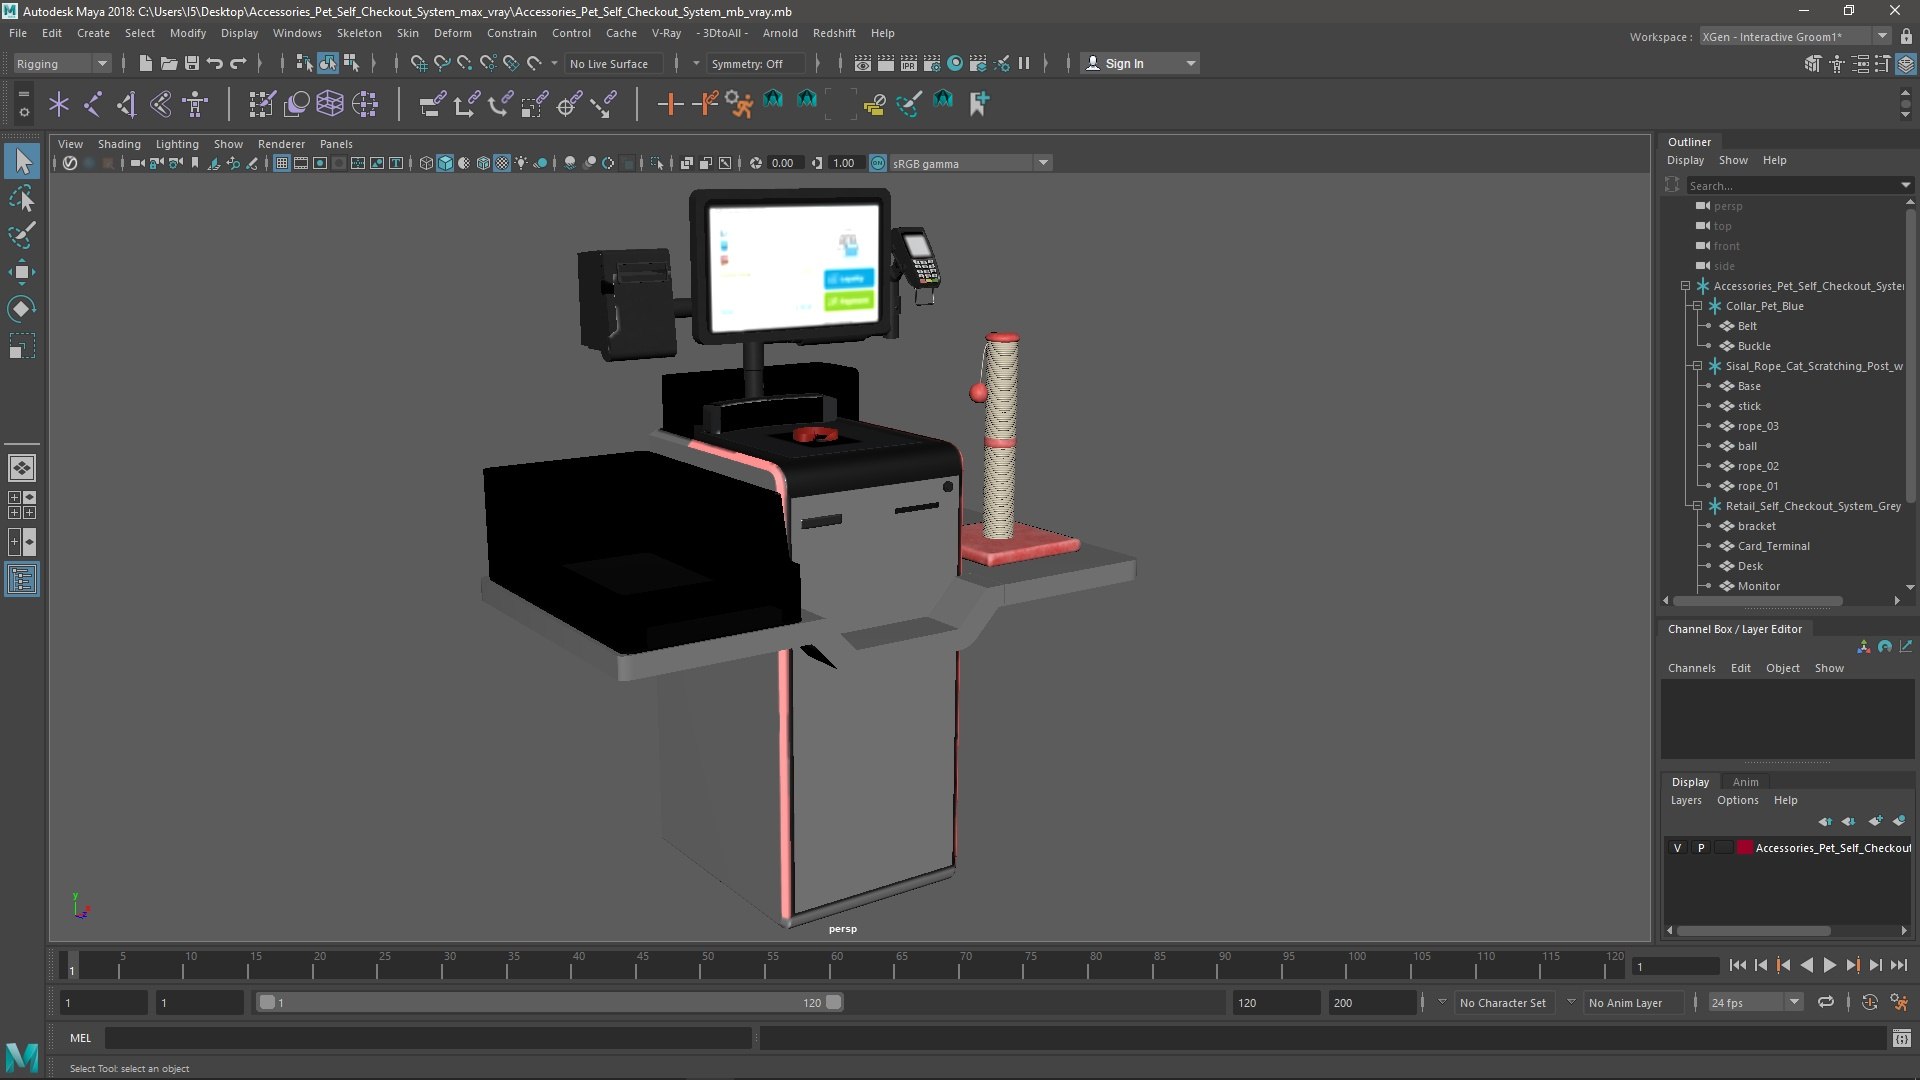This screenshot has height=1080, width=1920.
Task: Play animation forwards
Action: click(x=1829, y=966)
